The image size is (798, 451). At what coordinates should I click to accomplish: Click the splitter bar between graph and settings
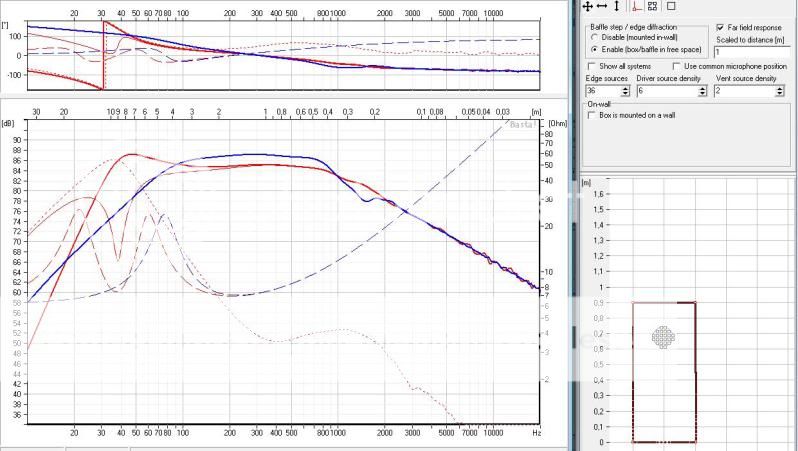pos(574,225)
